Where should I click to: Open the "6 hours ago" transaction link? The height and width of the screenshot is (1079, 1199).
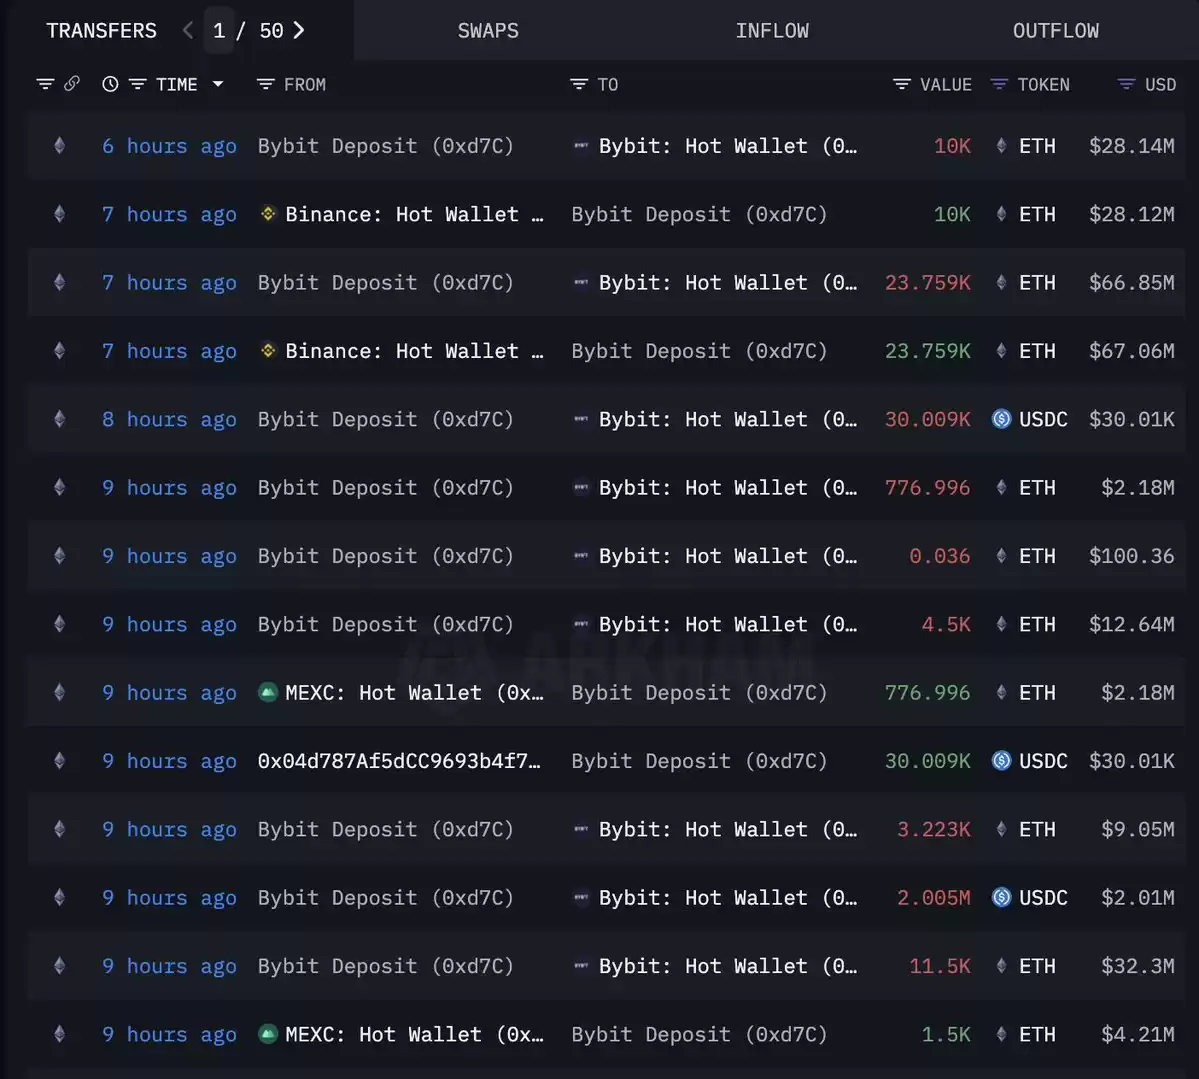point(169,146)
